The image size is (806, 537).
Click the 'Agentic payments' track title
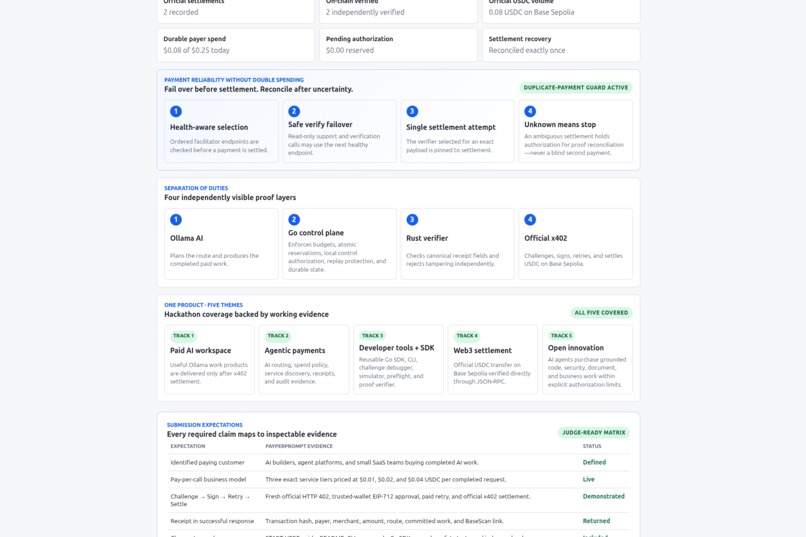[295, 350]
